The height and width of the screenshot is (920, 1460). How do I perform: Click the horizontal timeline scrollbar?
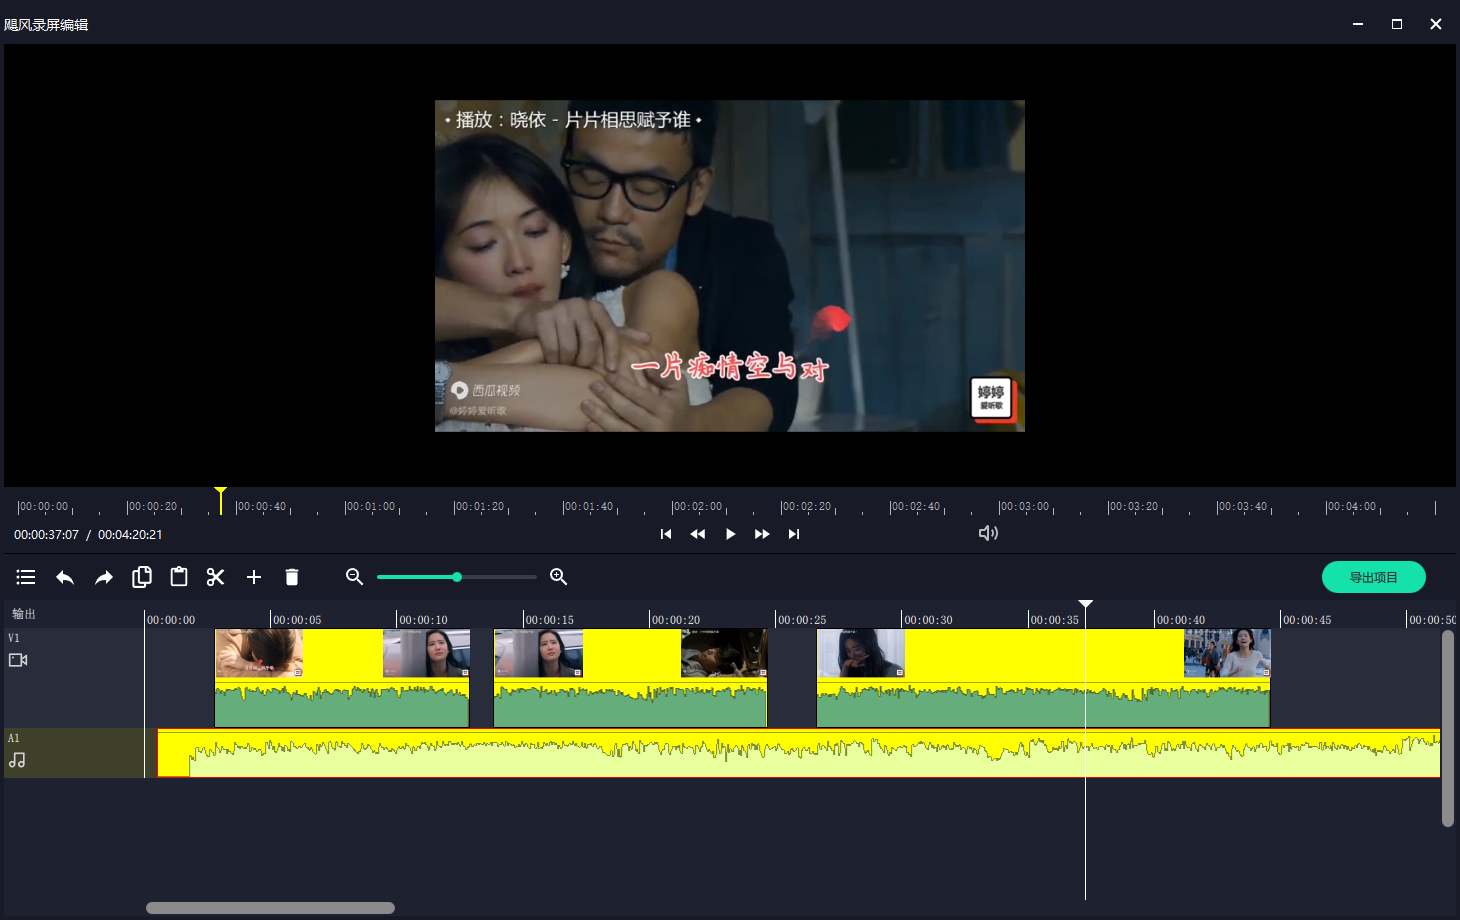[270, 908]
